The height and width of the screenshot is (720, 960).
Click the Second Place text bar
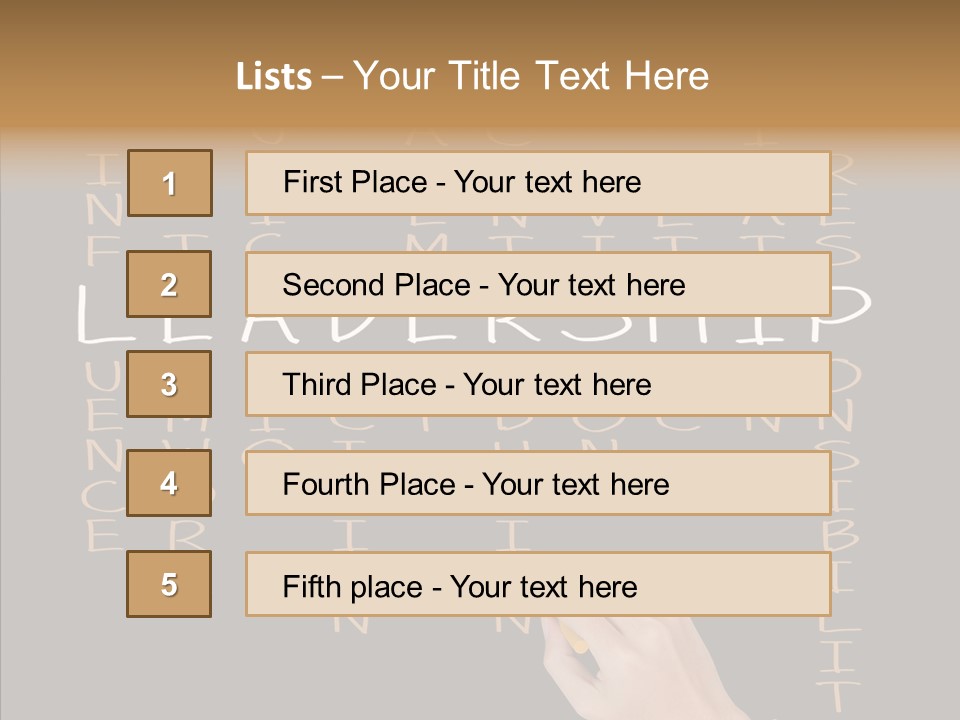click(x=538, y=285)
